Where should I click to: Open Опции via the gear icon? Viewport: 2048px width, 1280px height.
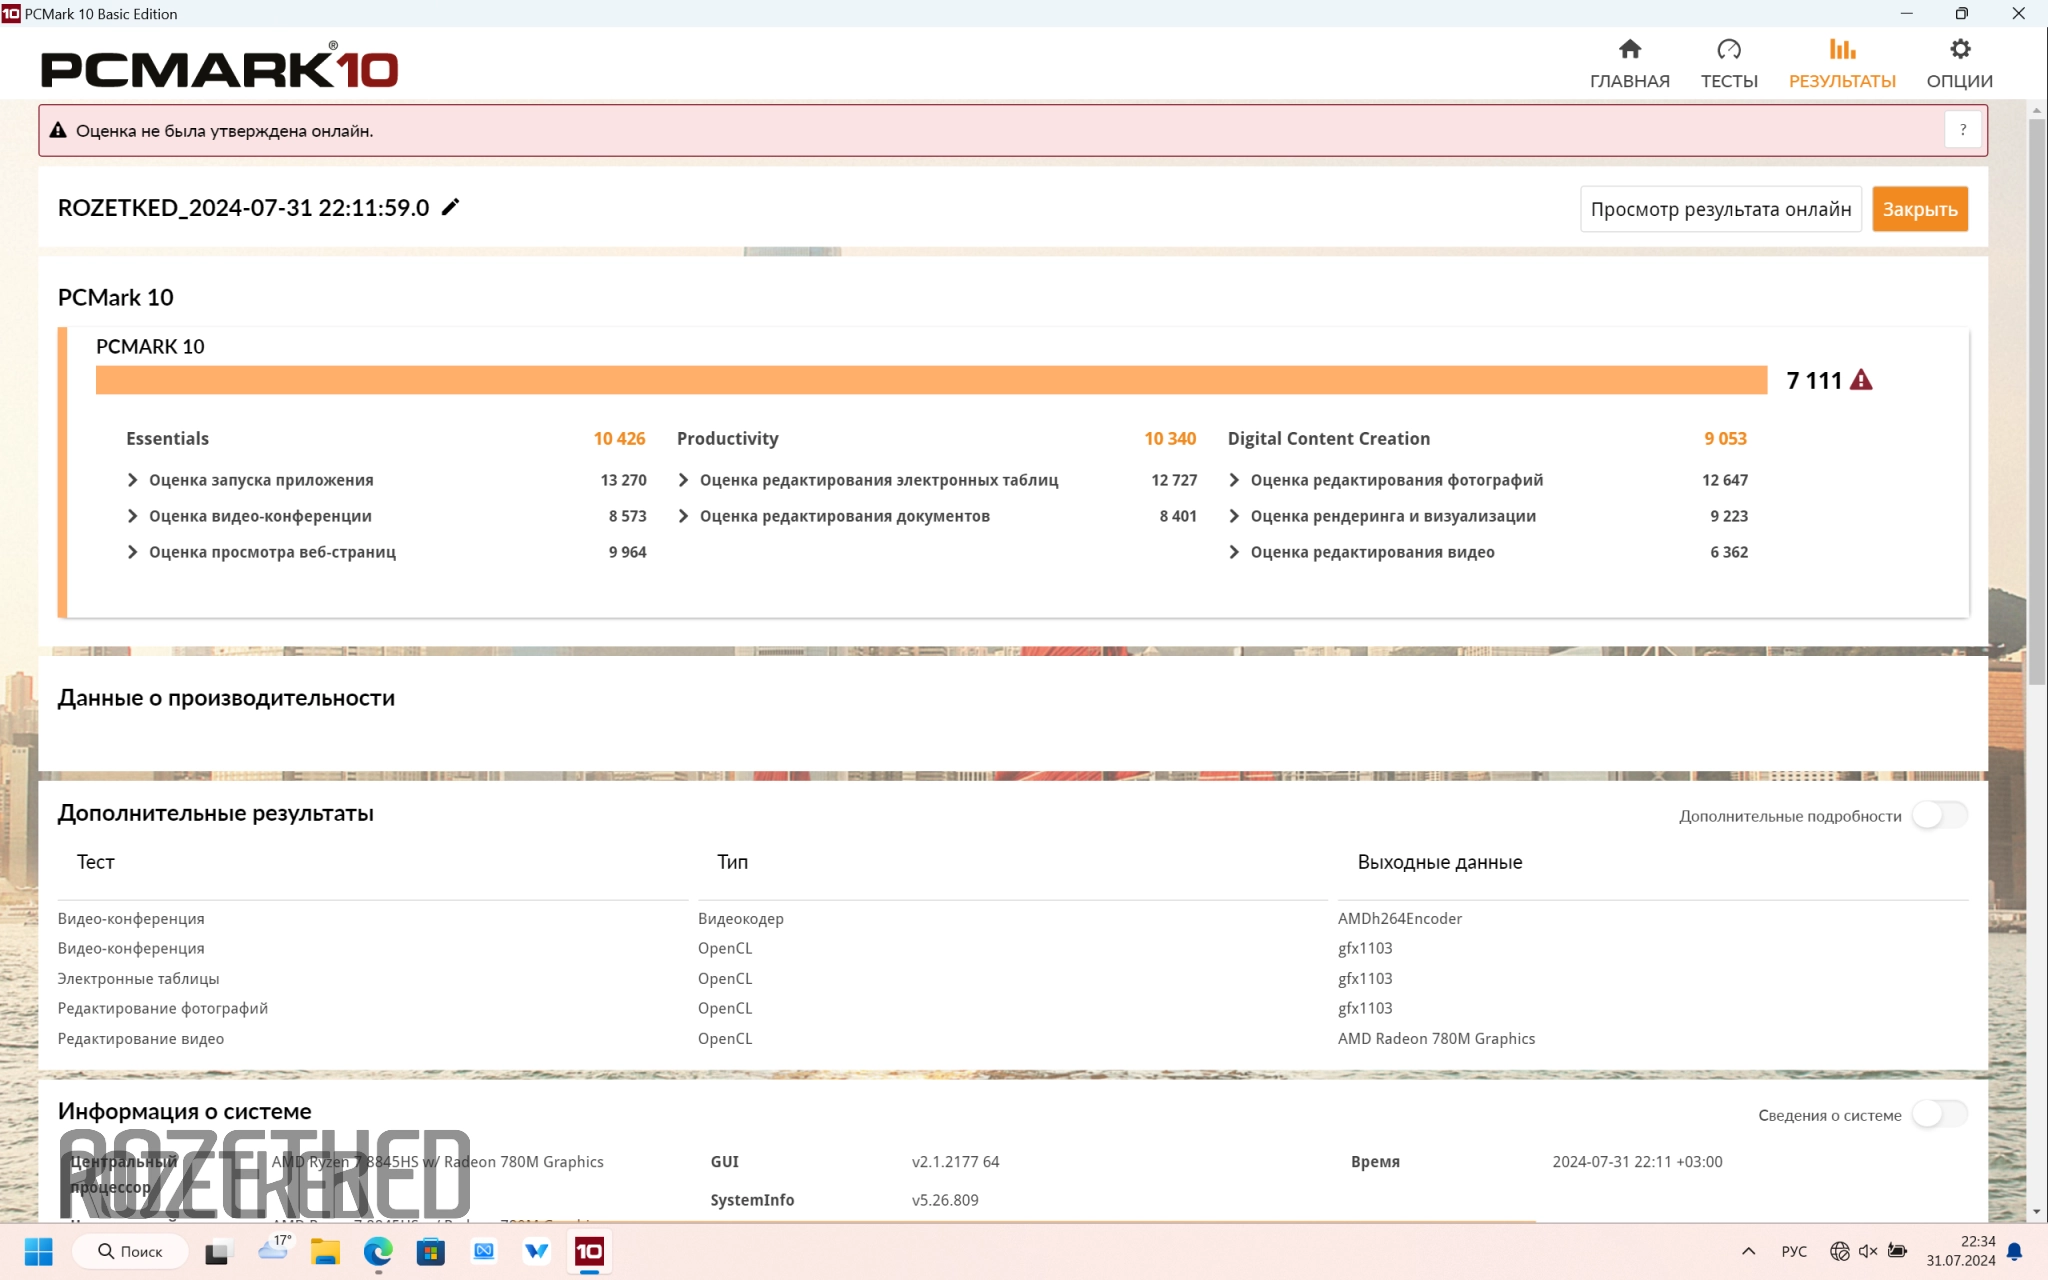(1959, 50)
